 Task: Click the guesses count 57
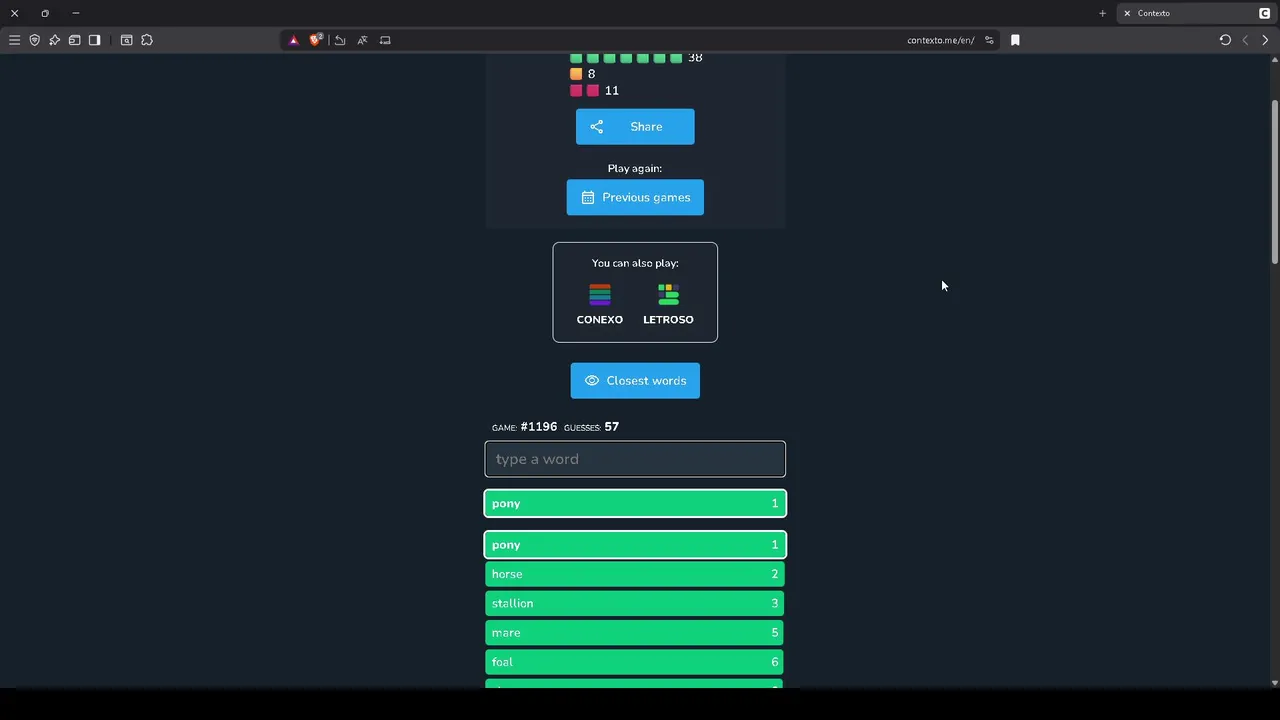[612, 427]
